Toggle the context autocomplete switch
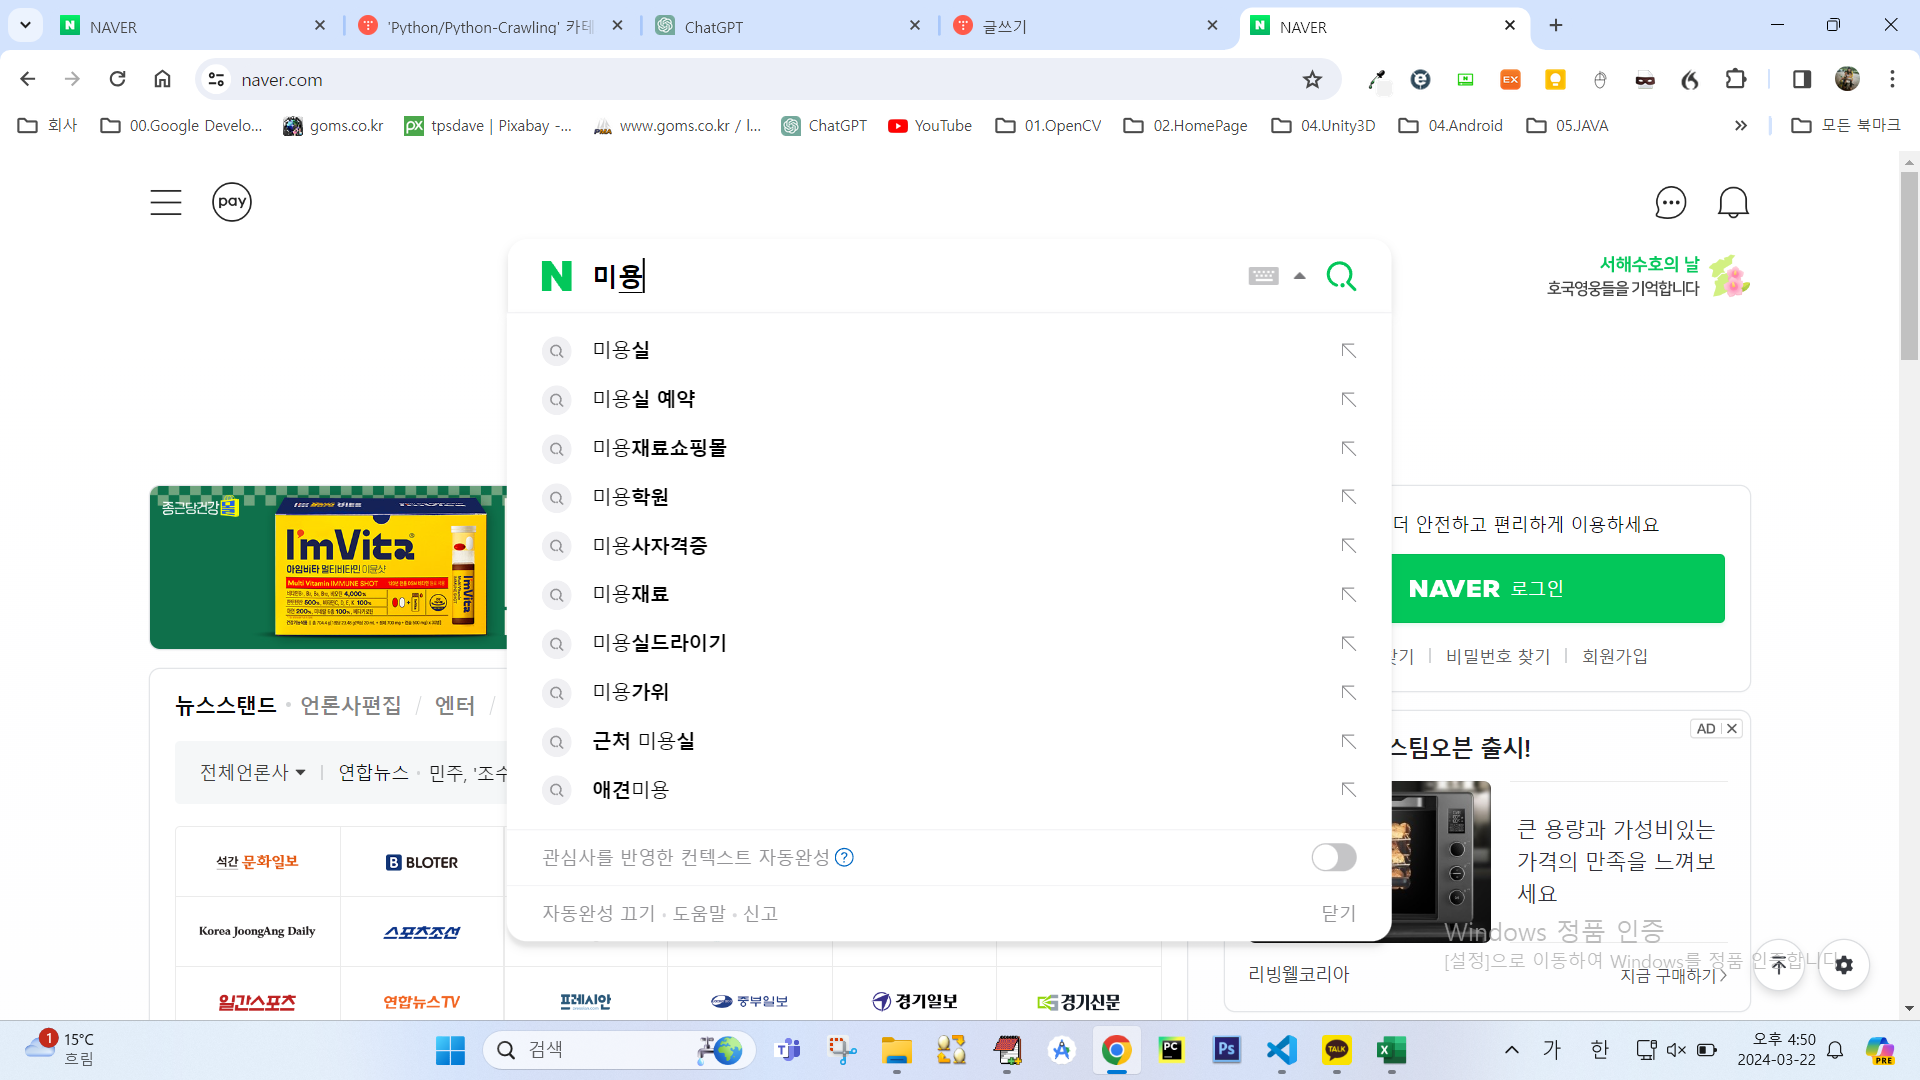 coord(1333,857)
